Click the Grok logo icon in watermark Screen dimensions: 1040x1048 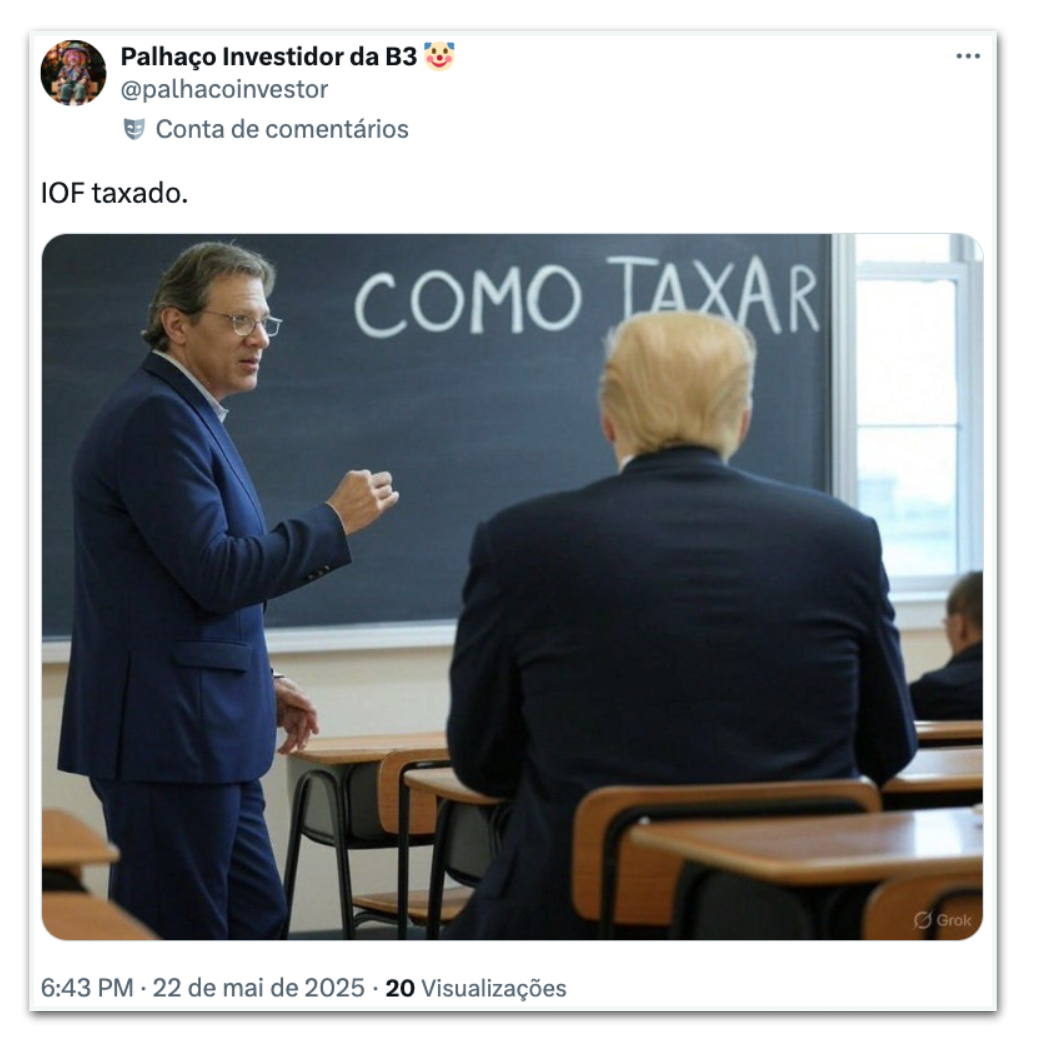click(x=922, y=920)
